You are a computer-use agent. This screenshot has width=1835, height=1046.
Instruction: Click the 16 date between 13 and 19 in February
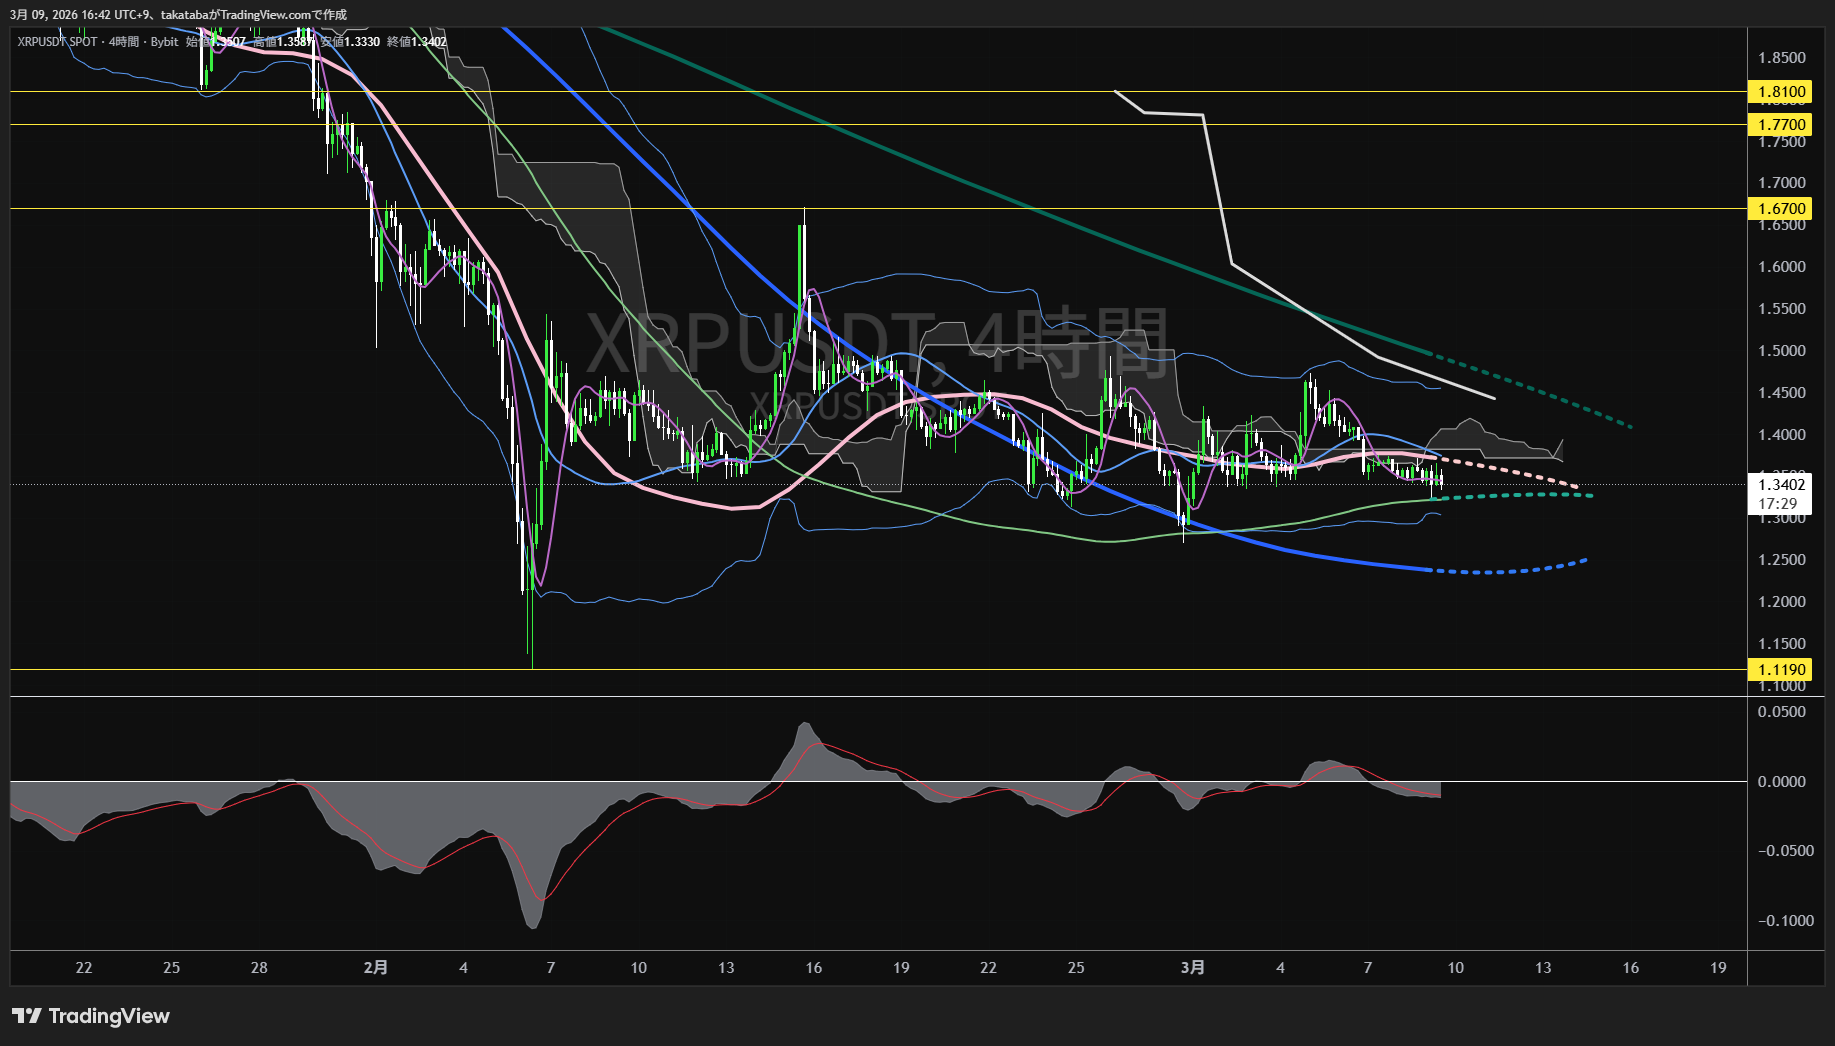pos(814,968)
